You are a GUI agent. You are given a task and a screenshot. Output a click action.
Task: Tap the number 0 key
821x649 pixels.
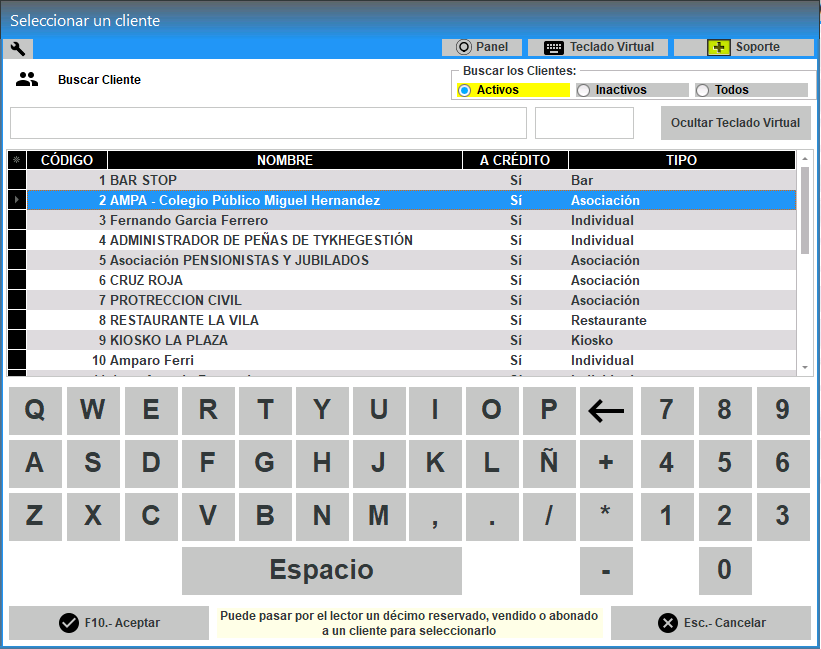(725, 570)
